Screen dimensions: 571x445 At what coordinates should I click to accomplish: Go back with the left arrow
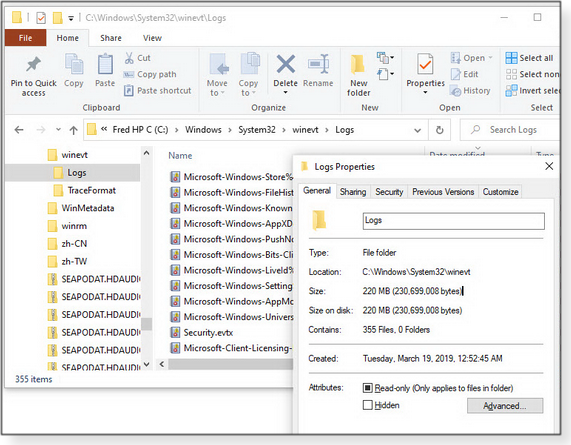[x=19, y=130]
